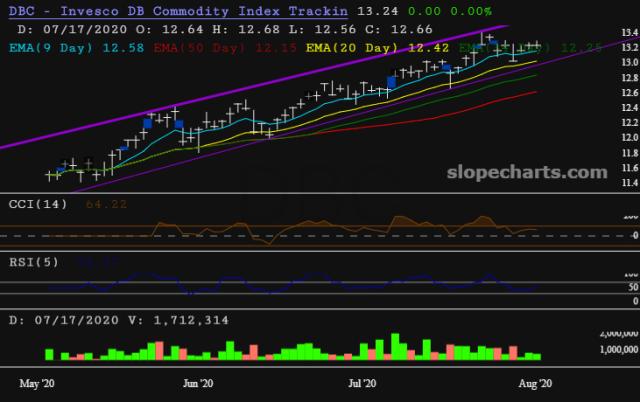Click the blue square marker near late May
Viewport: 640px width, 402px height.
point(147,123)
